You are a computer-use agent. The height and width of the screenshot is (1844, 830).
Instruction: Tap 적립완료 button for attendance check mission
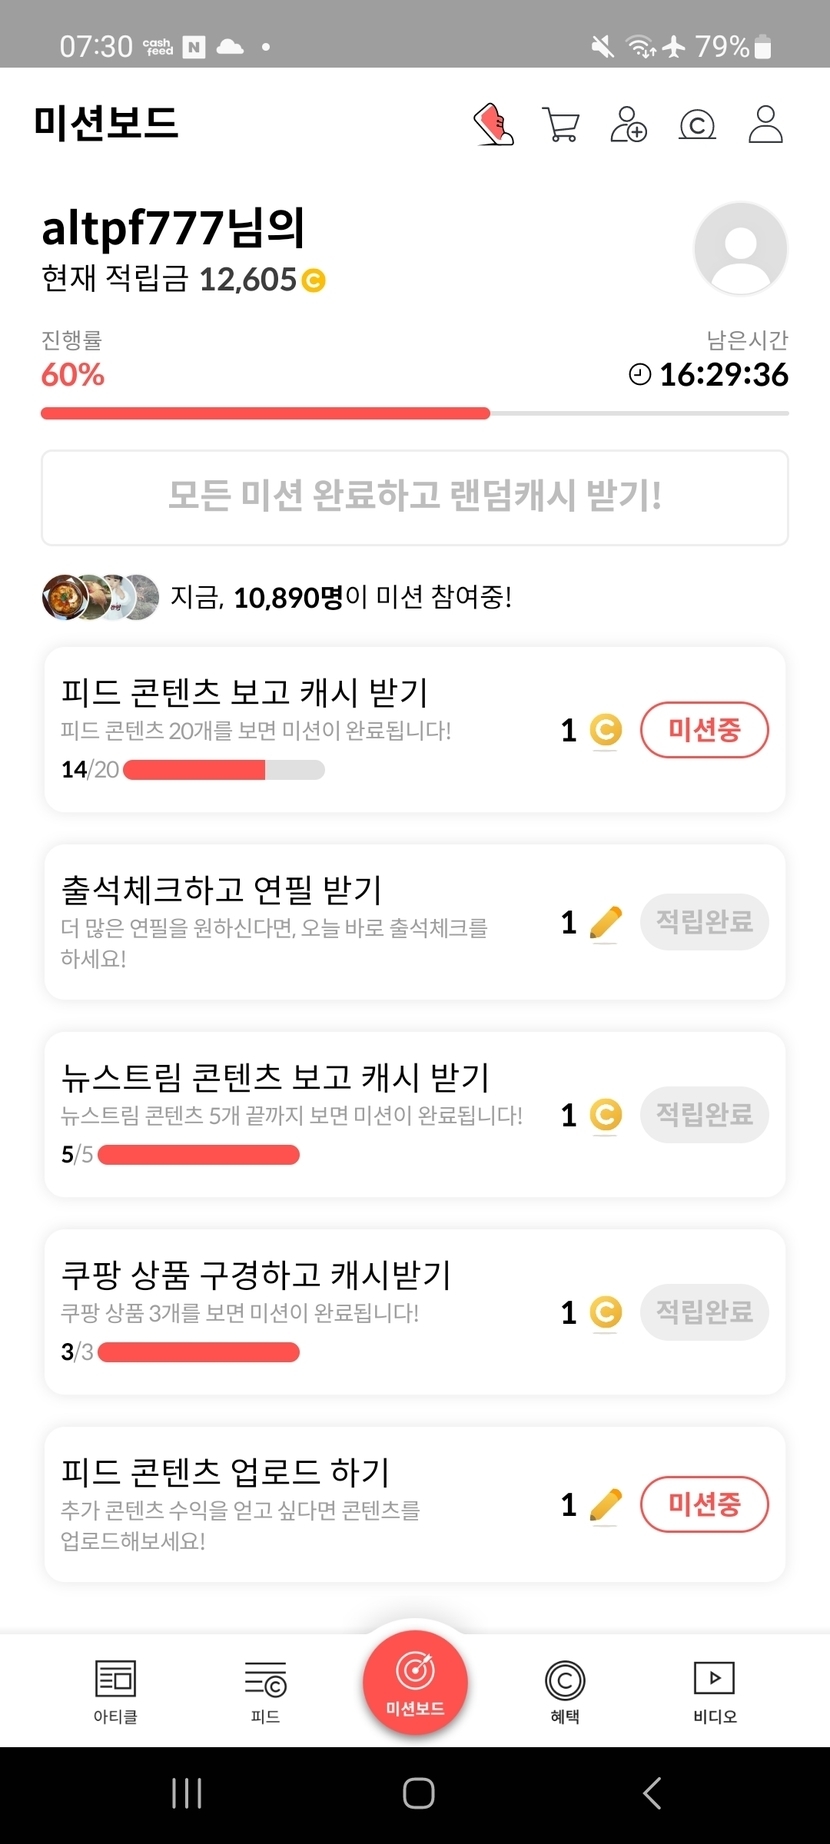tap(704, 922)
